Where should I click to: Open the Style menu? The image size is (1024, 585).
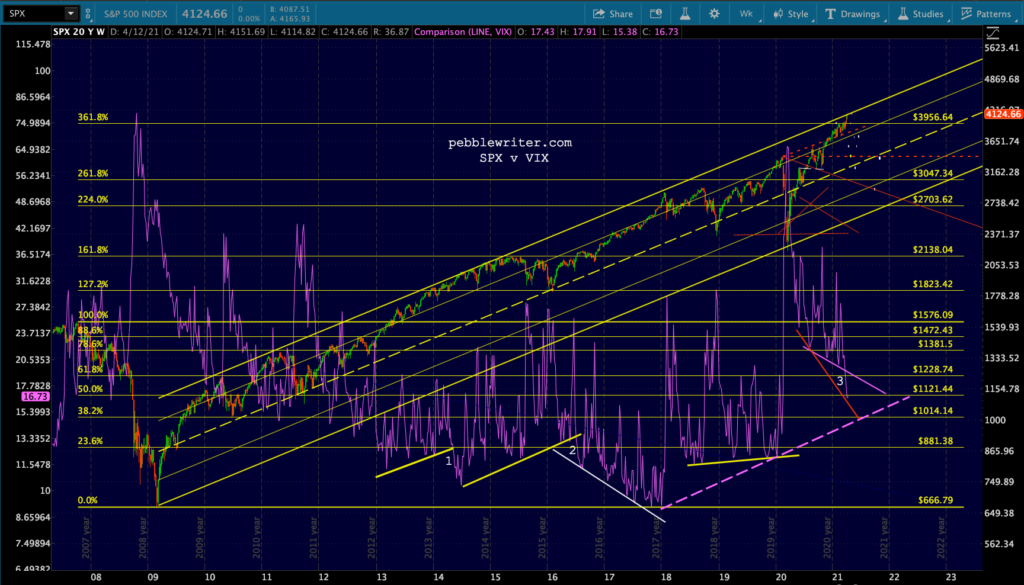click(788, 14)
